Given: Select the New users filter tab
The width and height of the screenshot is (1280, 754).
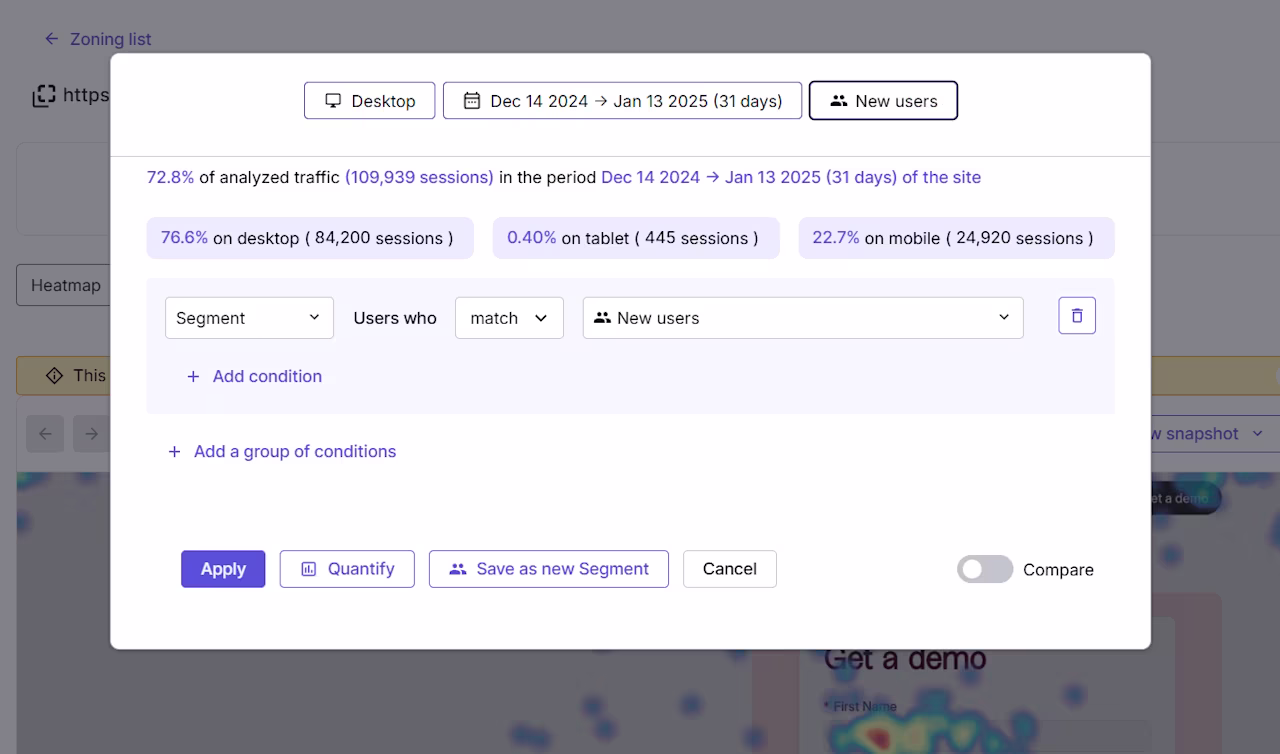Looking at the screenshot, I should pos(883,101).
